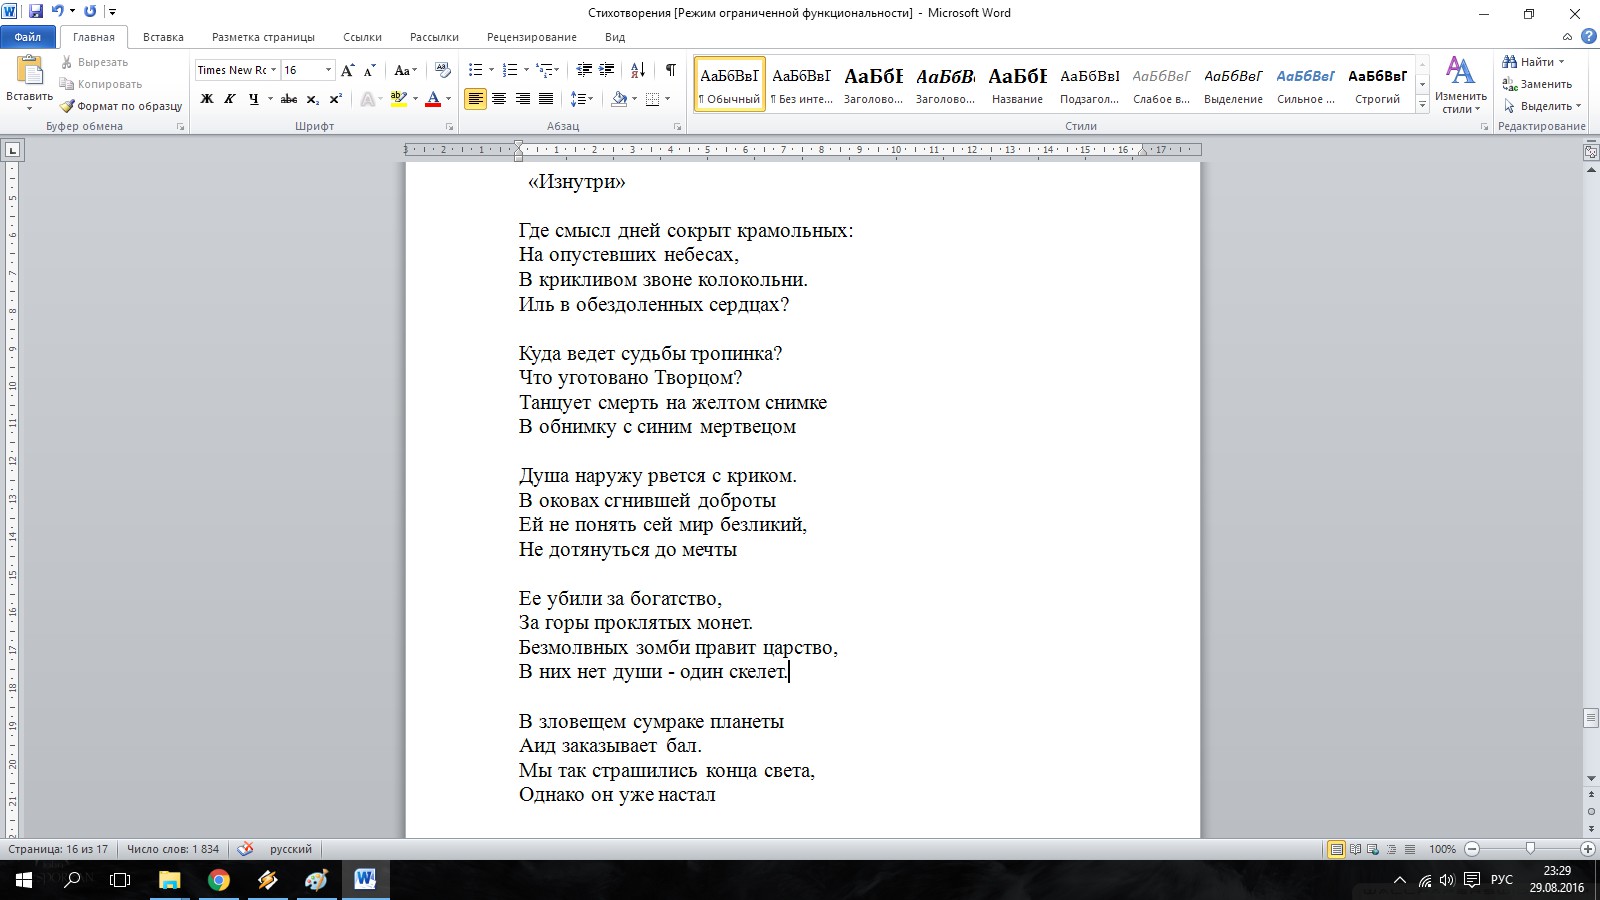Apply the Обычный style
1600x900 pixels.
[x=730, y=84]
